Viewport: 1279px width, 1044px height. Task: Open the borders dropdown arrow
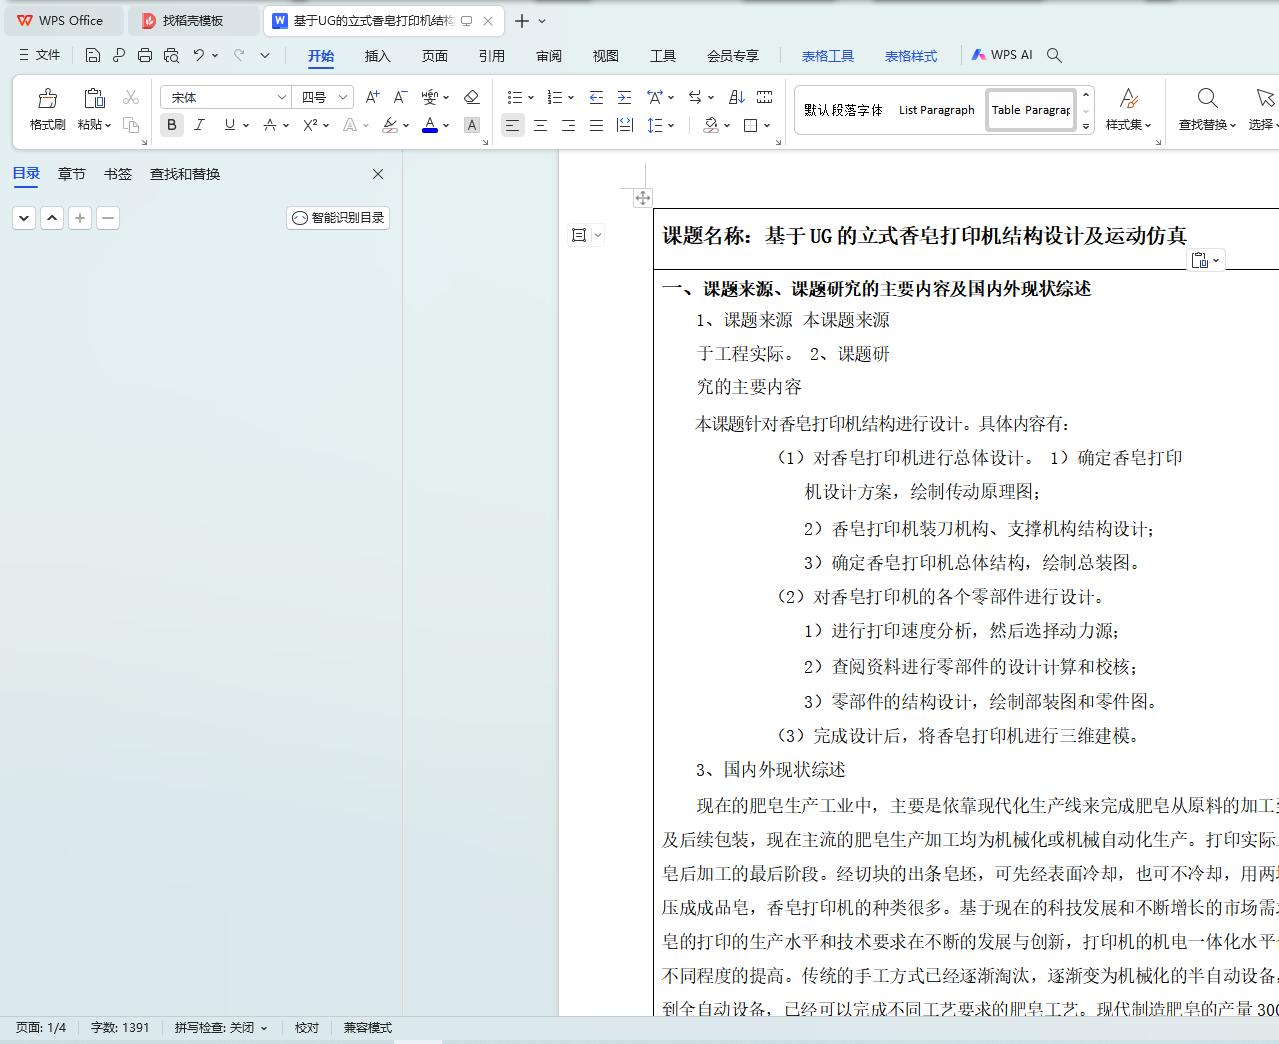tap(767, 126)
